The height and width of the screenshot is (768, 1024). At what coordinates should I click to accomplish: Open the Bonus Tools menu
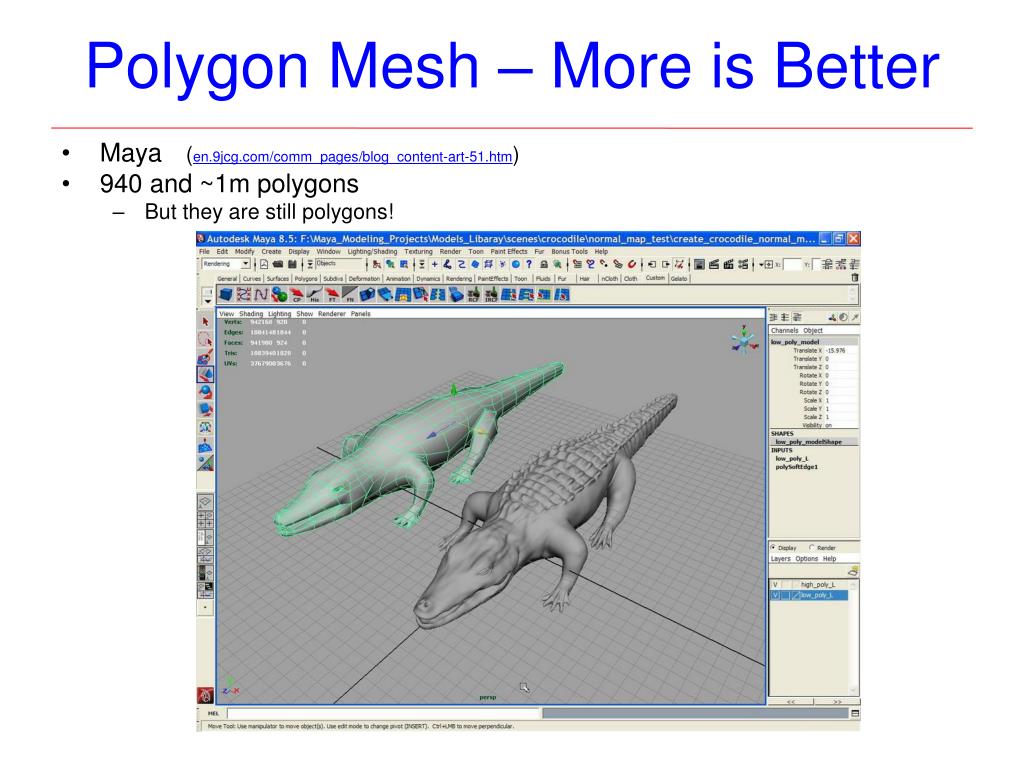569,251
